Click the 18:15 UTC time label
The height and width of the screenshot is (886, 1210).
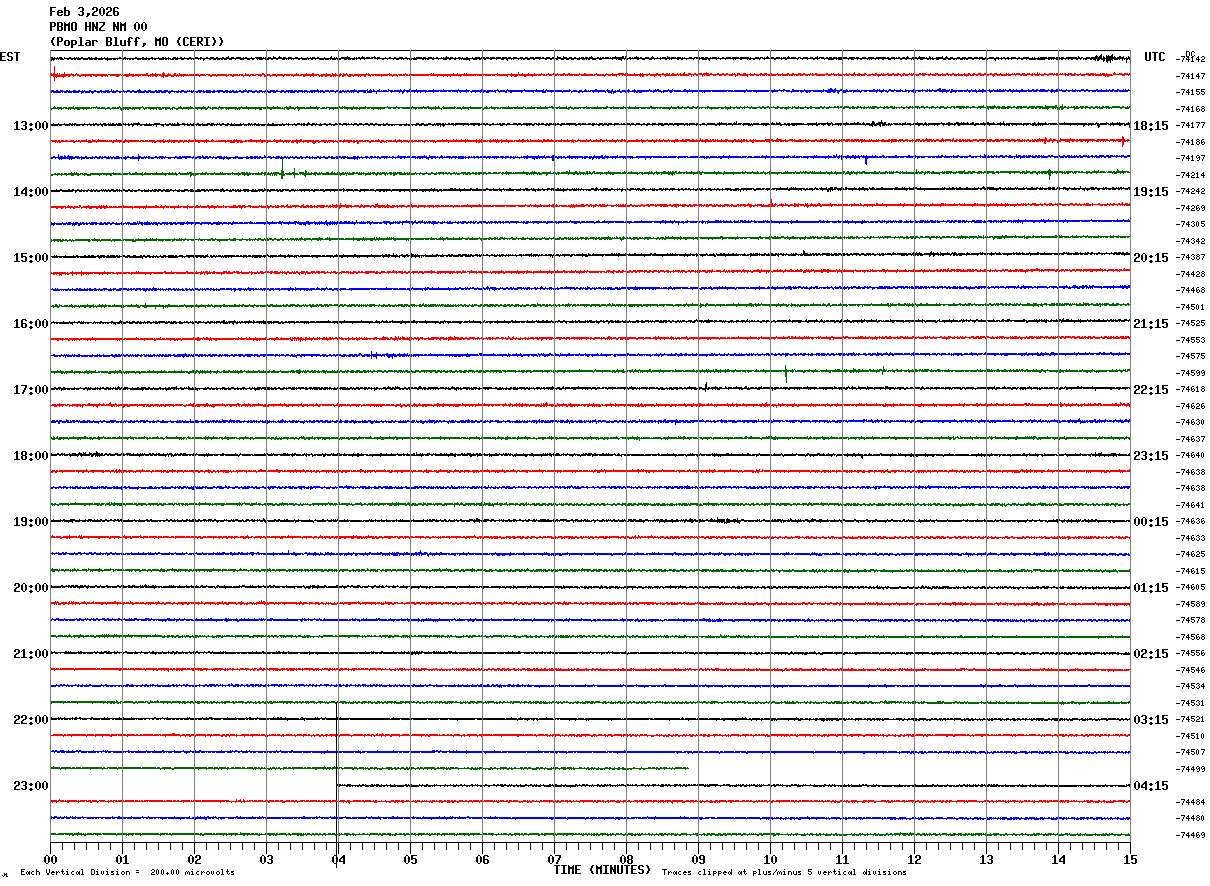(x=1150, y=126)
